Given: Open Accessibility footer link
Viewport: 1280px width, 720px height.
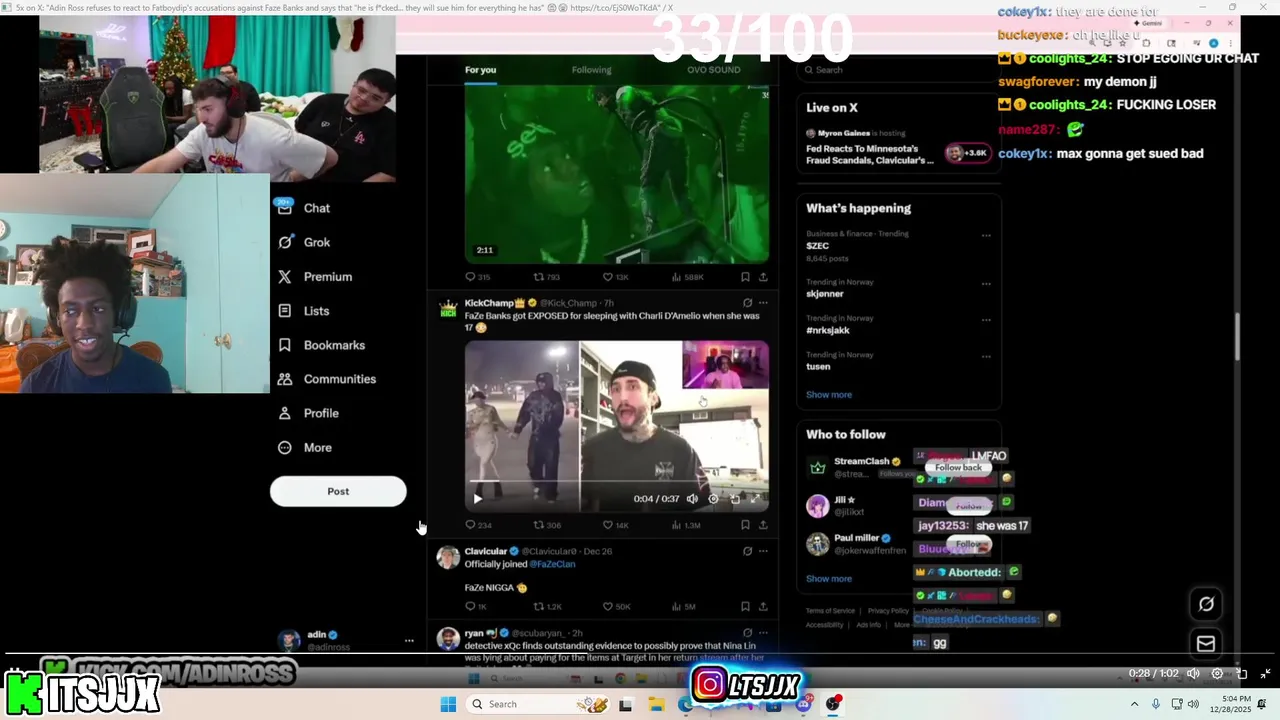Looking at the screenshot, I should [x=825, y=625].
